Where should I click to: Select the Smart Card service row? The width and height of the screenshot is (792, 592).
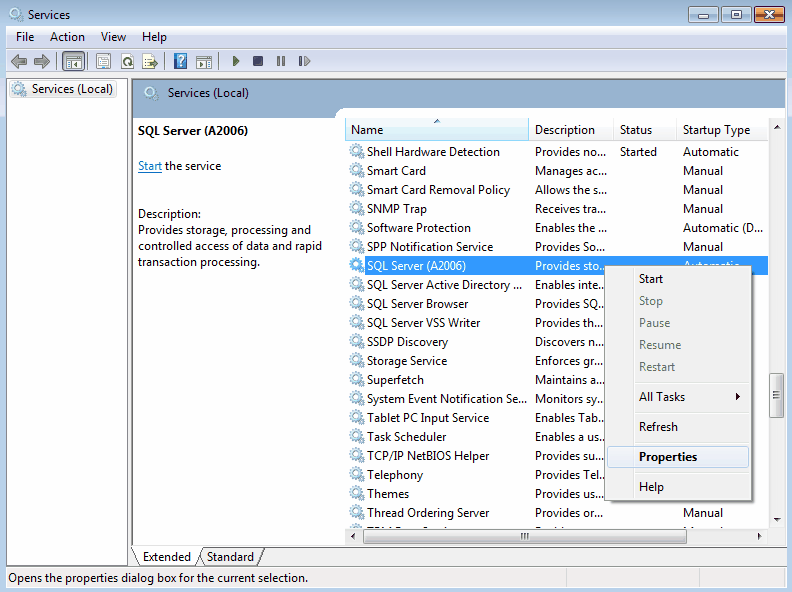(558, 171)
